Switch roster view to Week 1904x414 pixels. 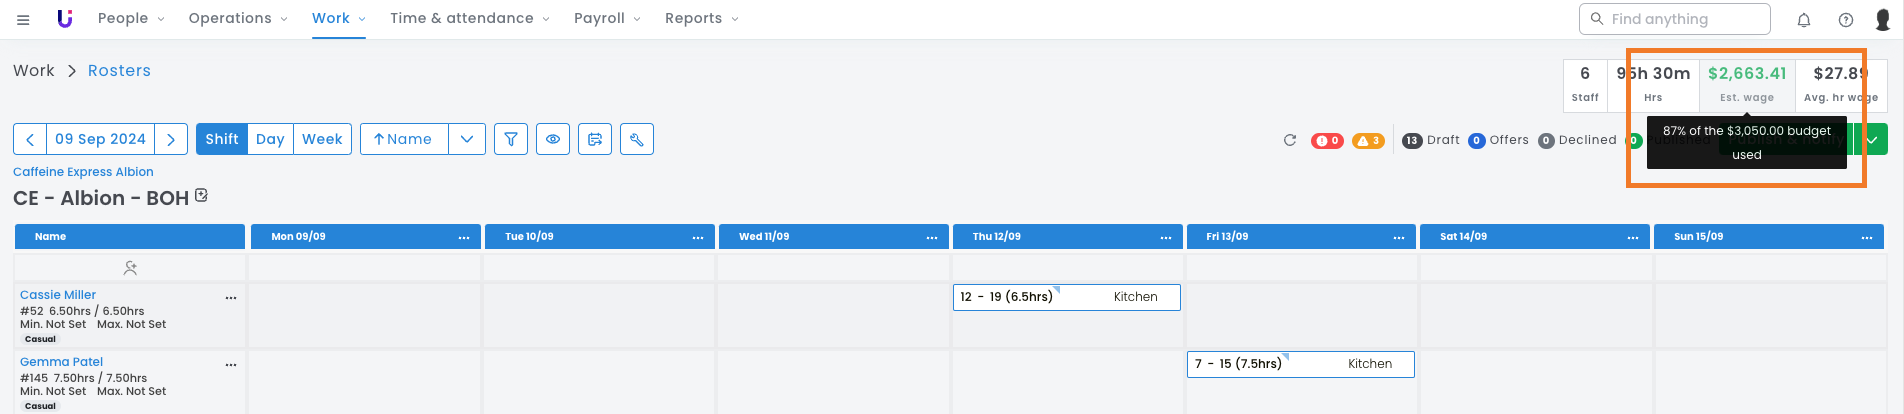(322, 139)
